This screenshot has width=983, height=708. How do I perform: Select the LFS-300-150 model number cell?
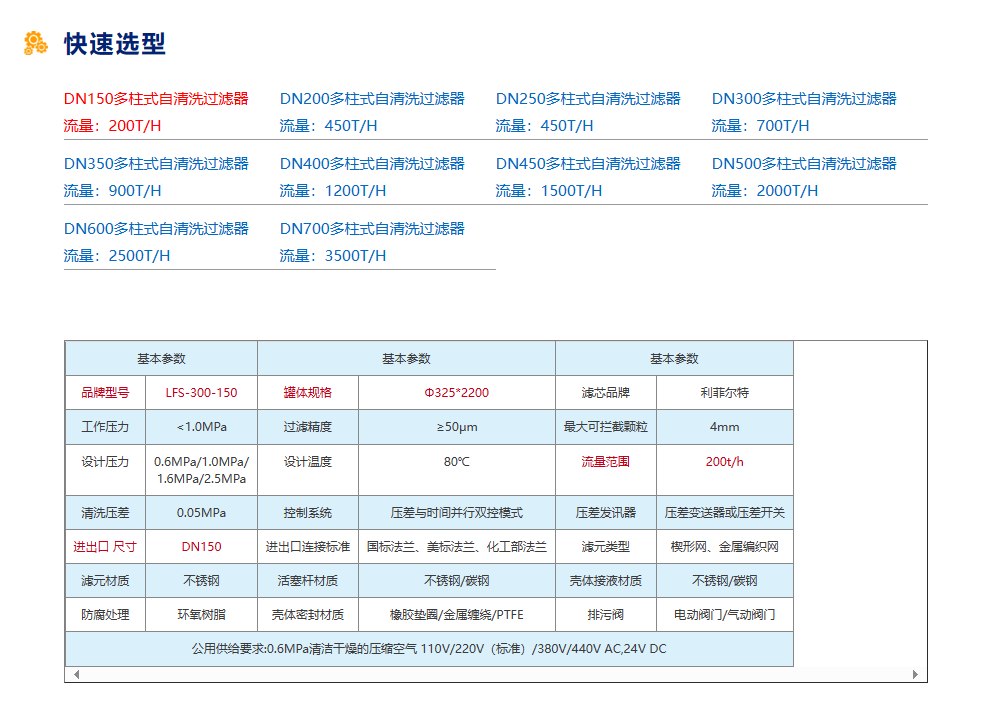(x=202, y=392)
